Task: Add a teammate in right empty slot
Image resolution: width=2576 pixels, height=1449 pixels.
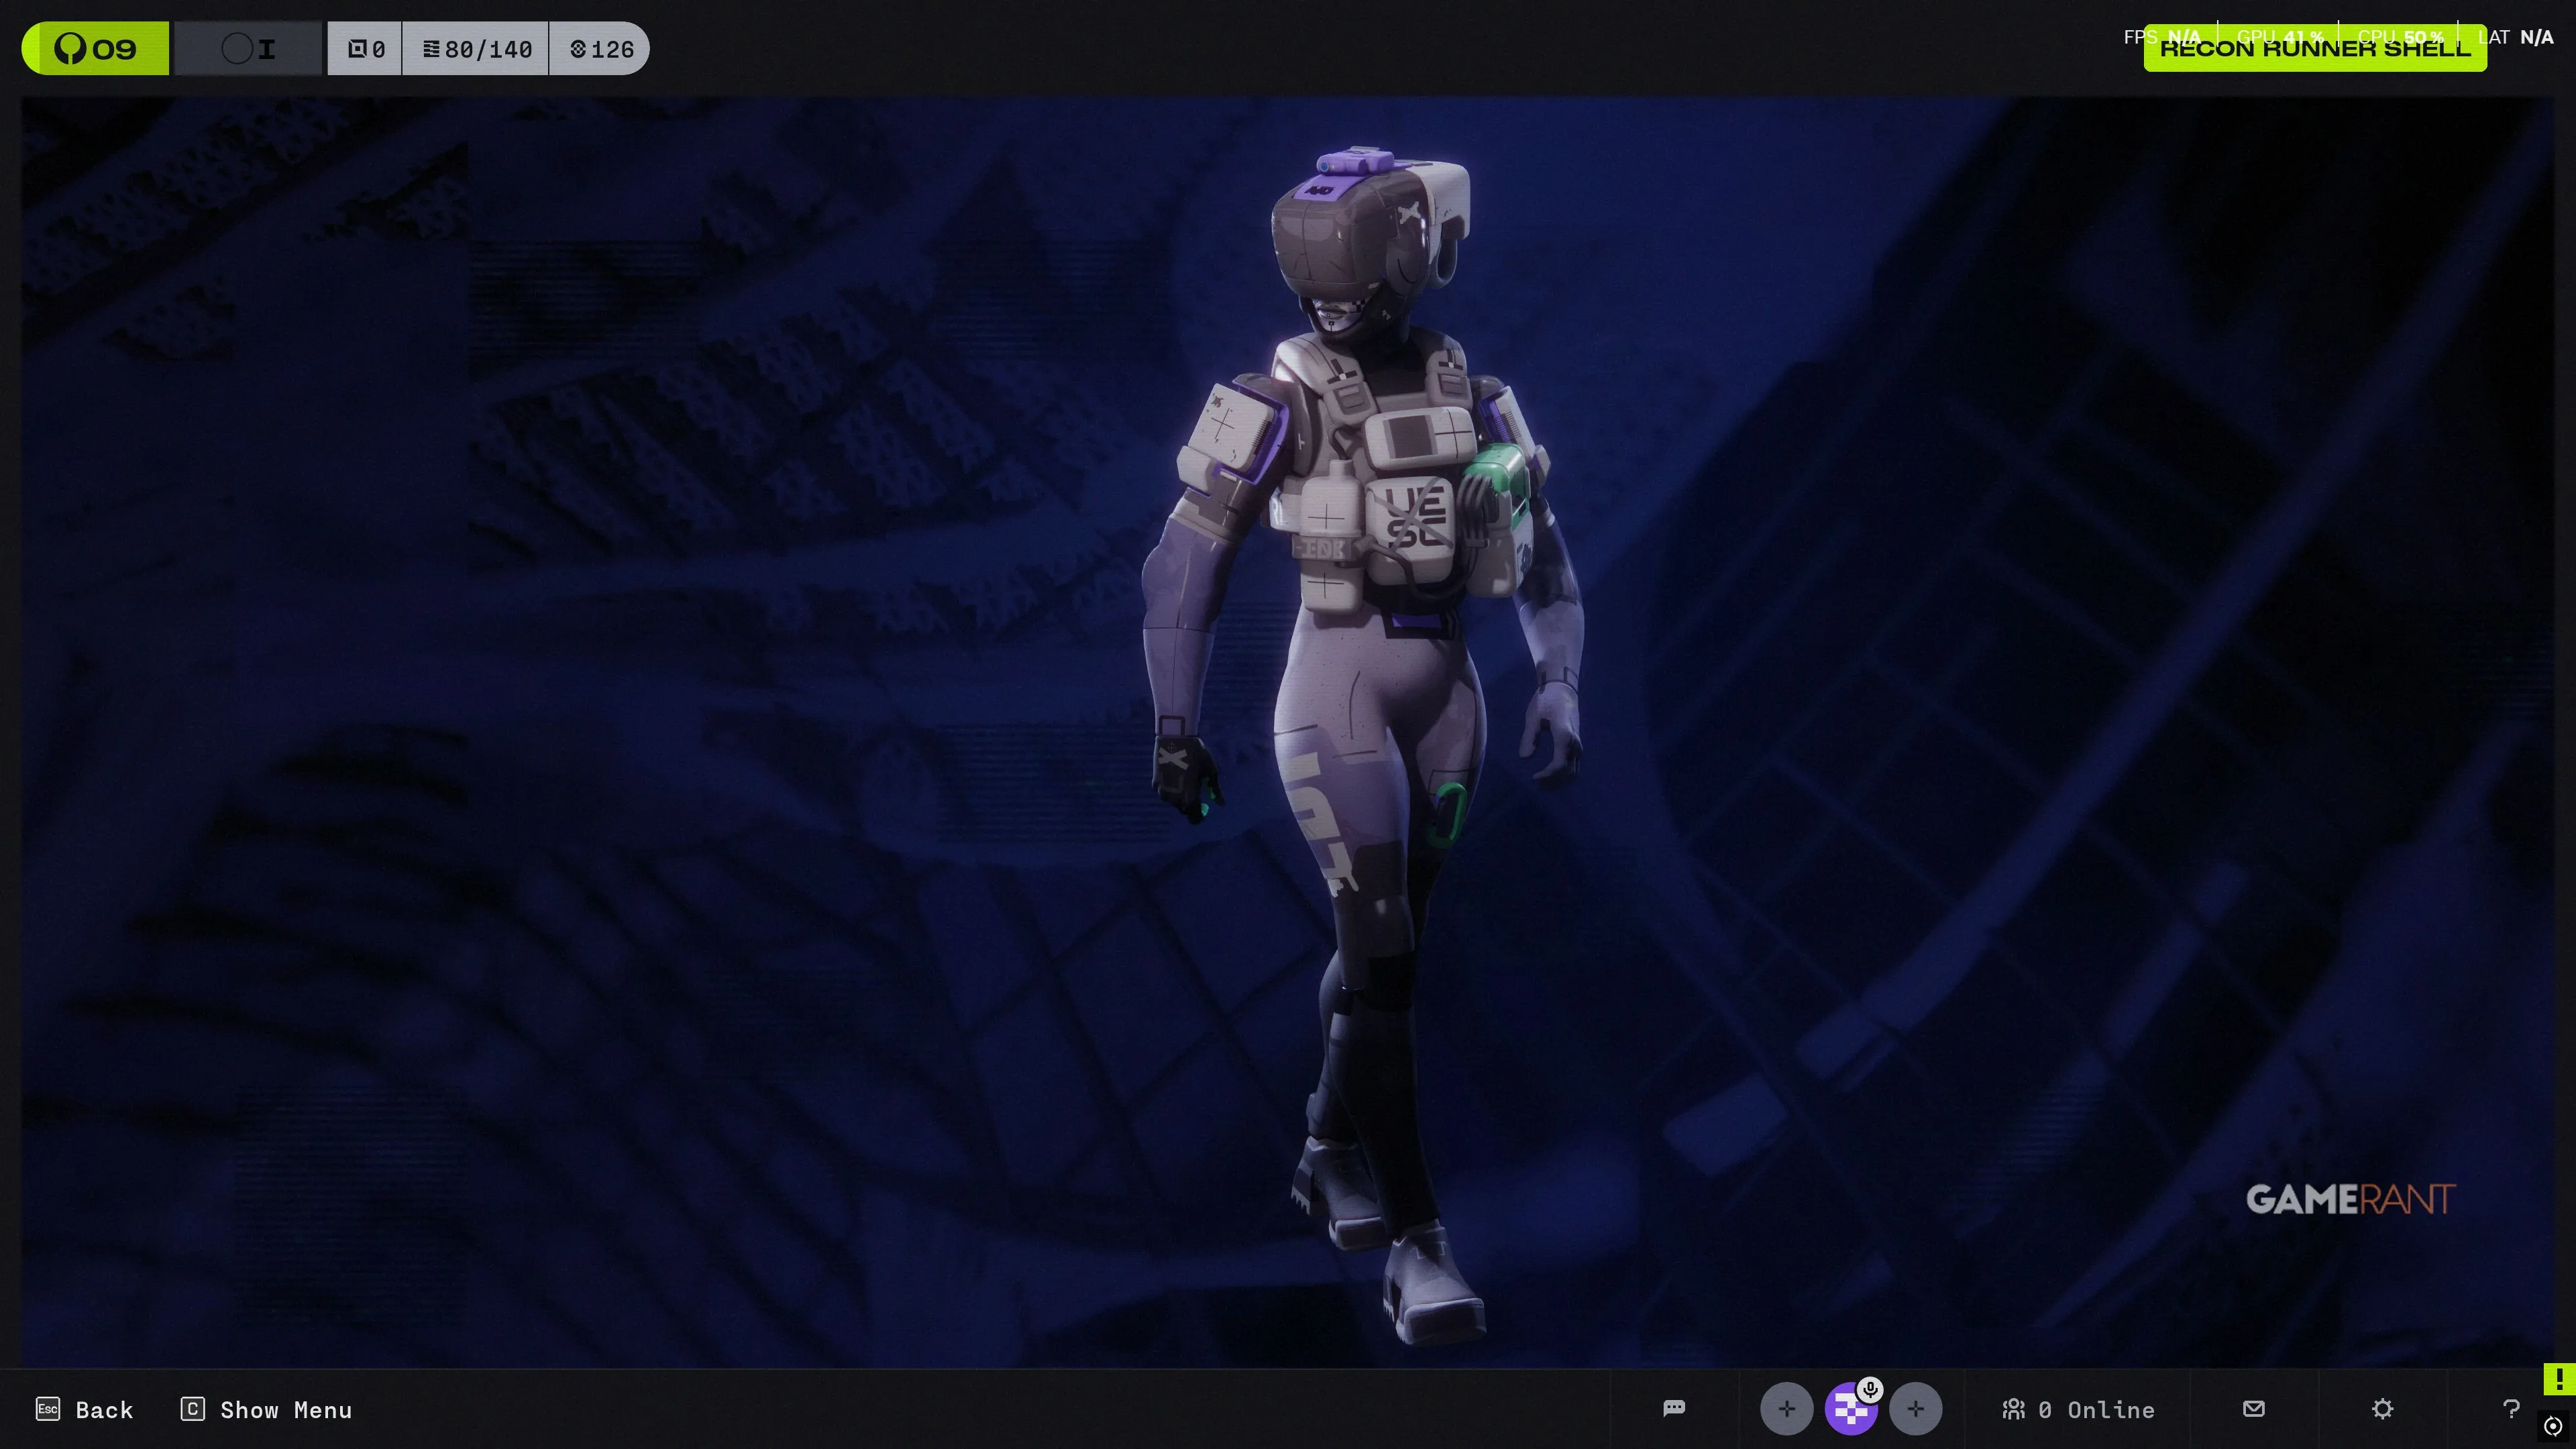Action: click(x=1915, y=1409)
